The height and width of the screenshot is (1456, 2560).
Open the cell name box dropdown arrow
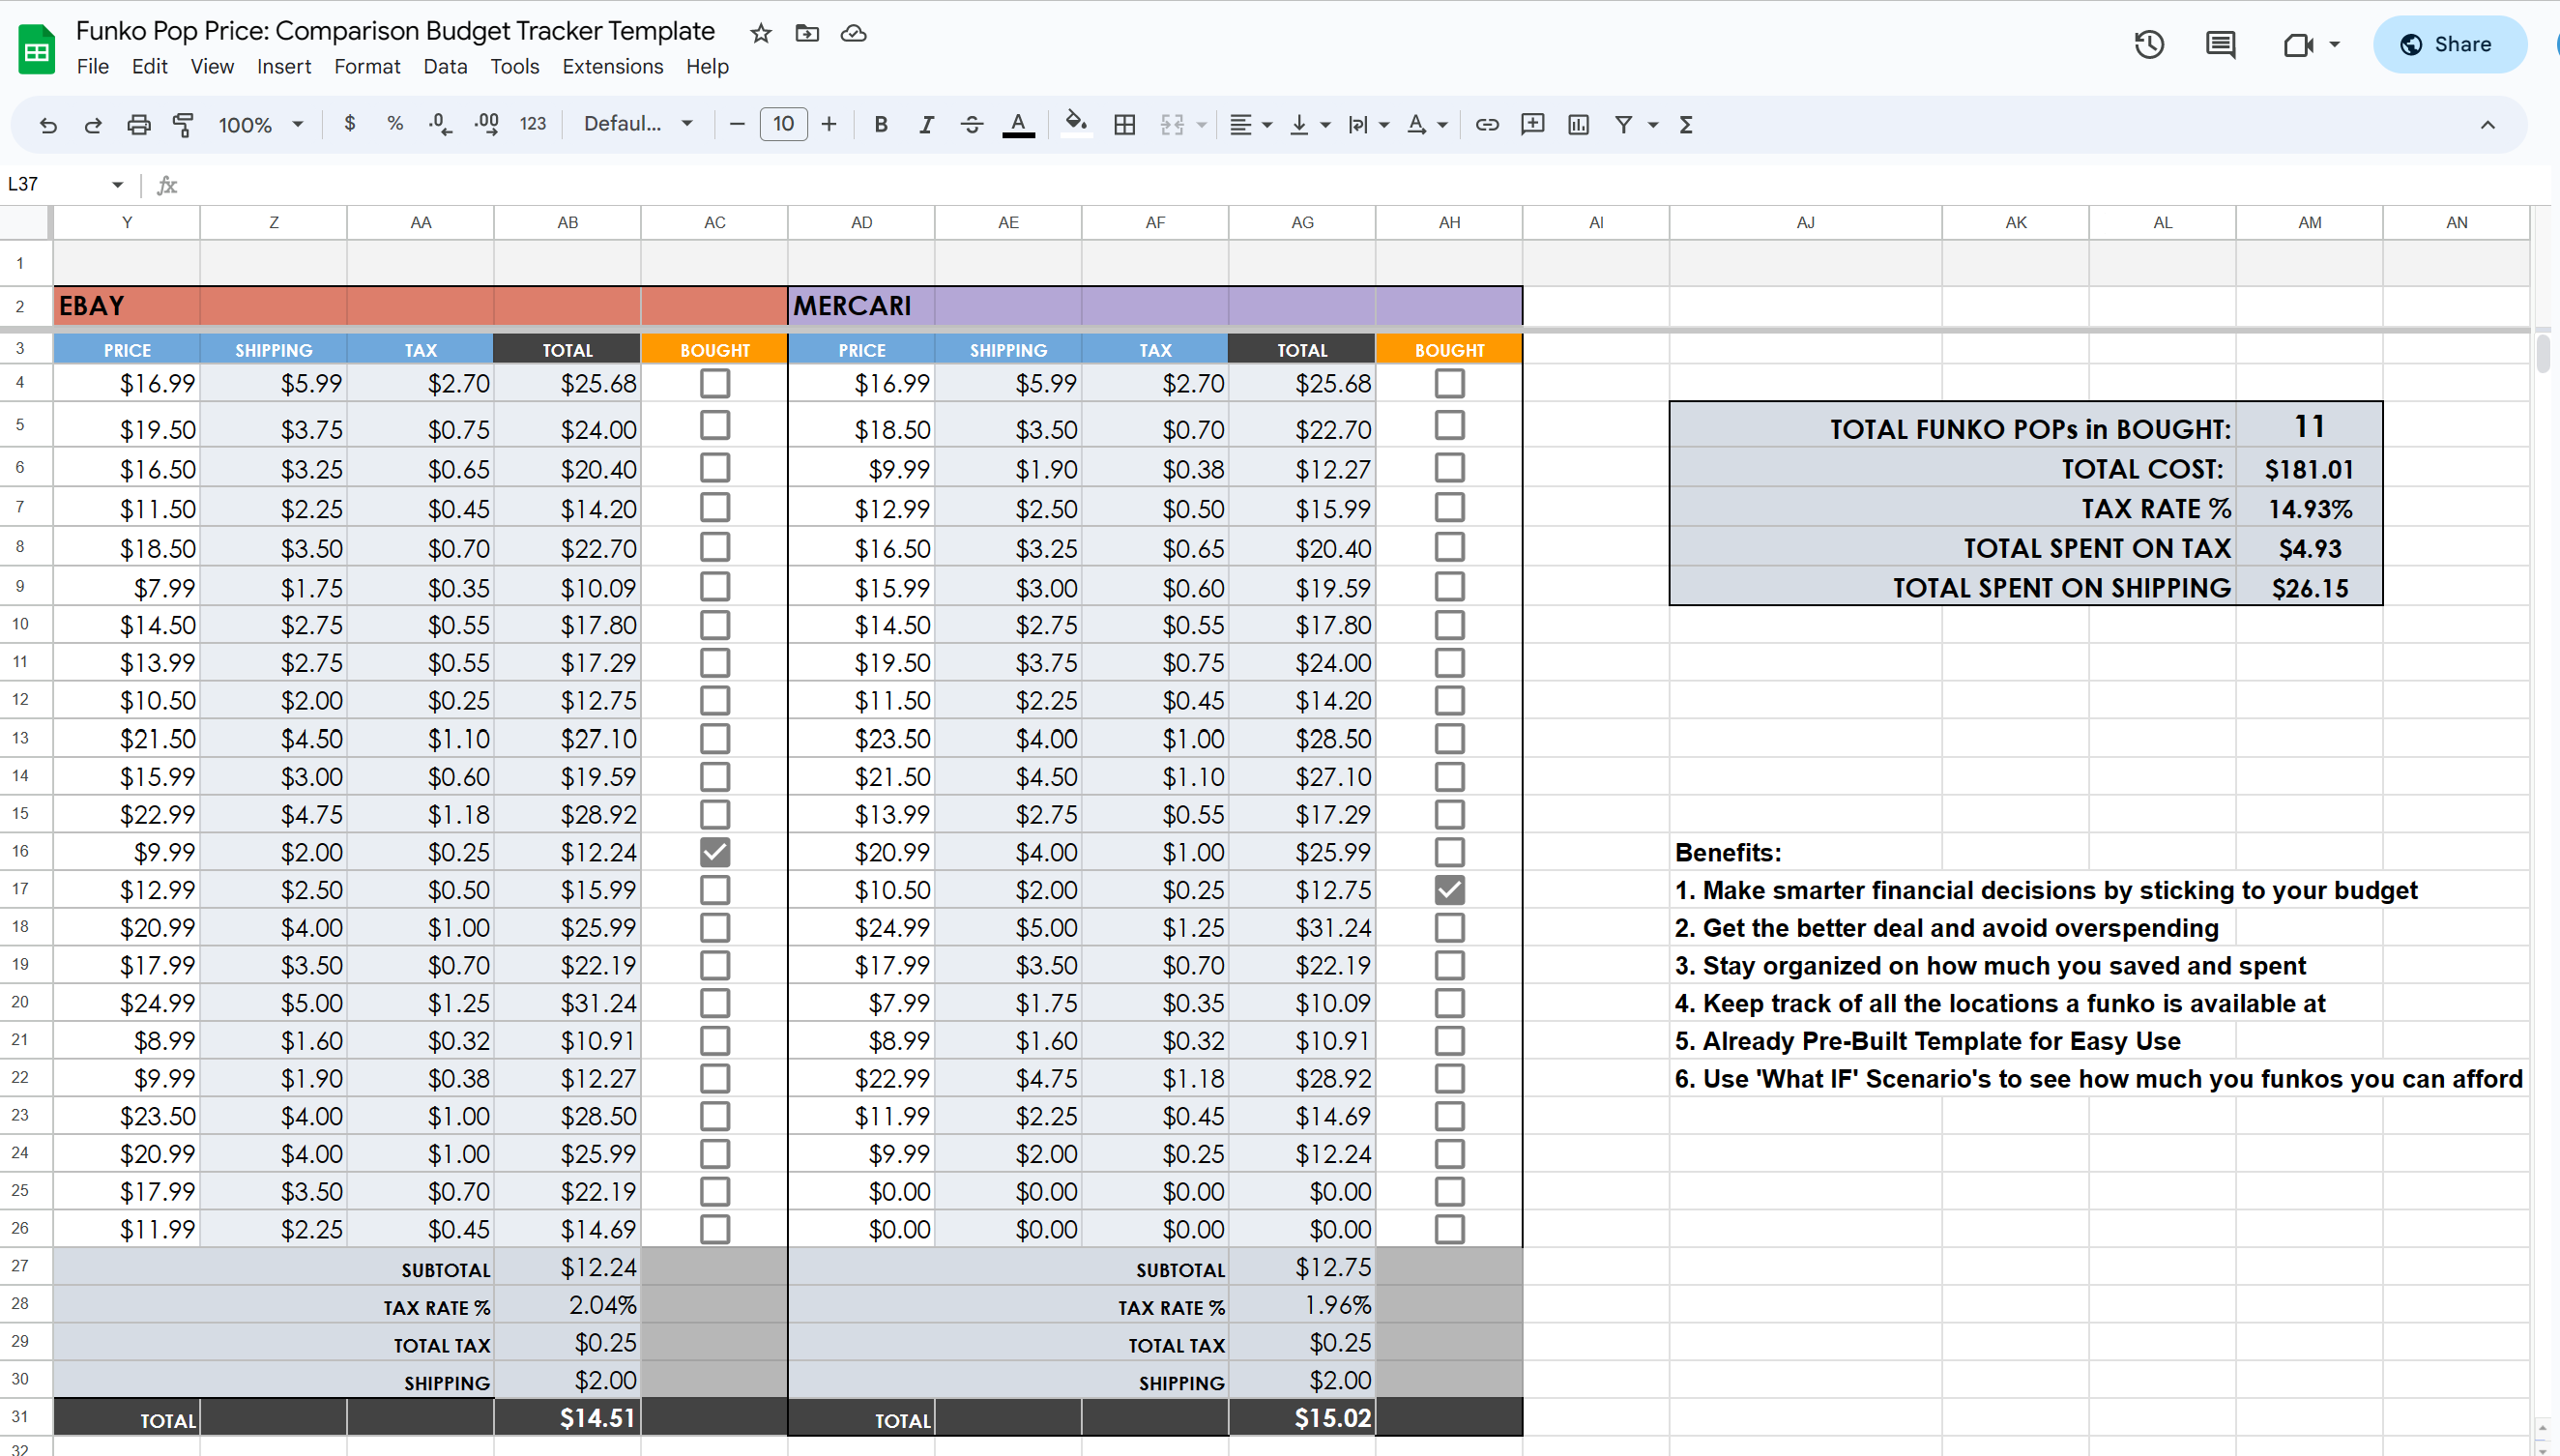[x=117, y=184]
